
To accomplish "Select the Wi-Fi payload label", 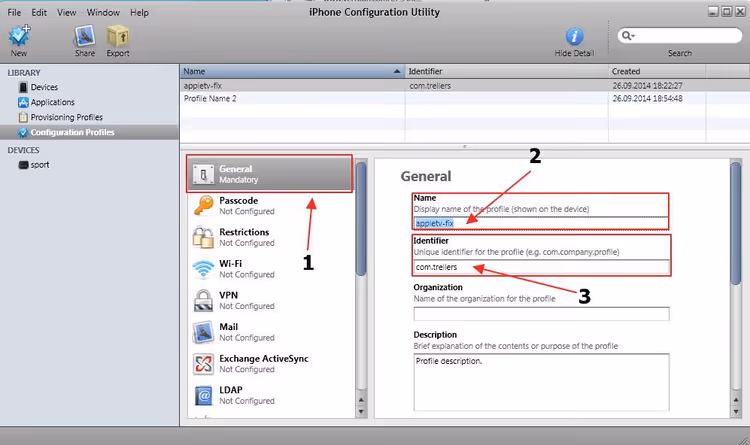I will pos(230,264).
